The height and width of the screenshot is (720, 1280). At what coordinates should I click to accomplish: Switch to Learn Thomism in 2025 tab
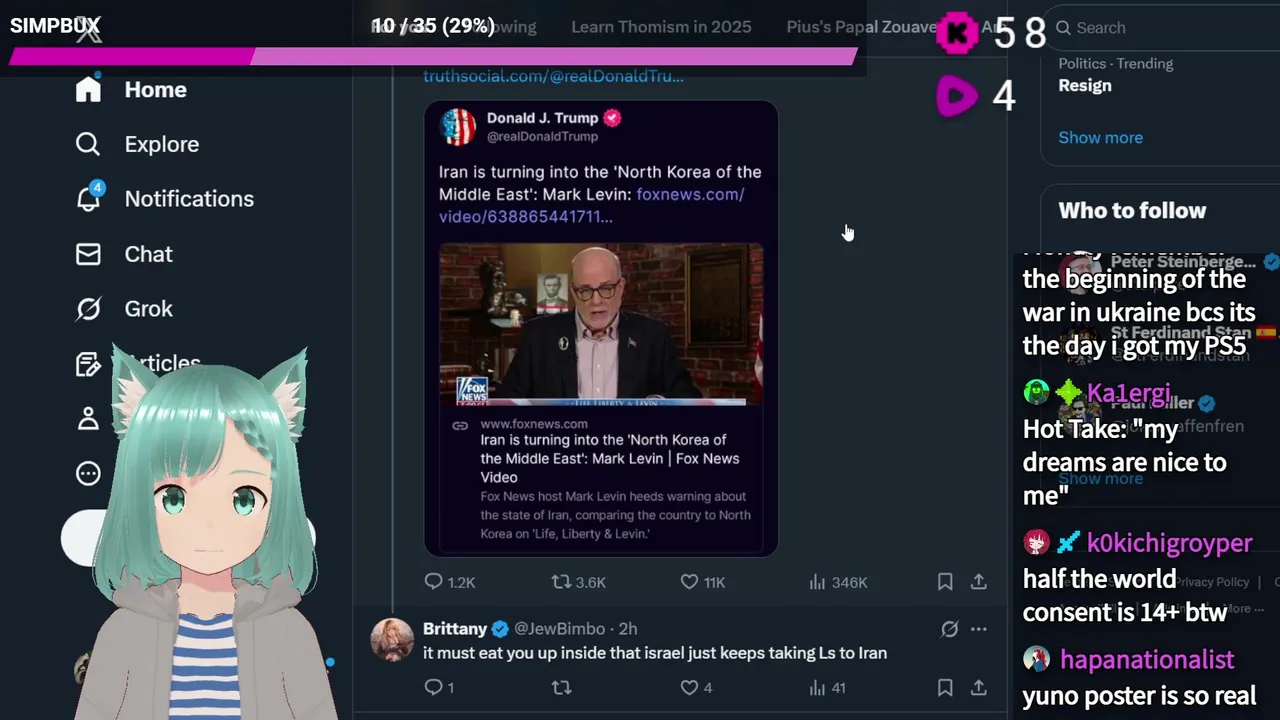[661, 27]
